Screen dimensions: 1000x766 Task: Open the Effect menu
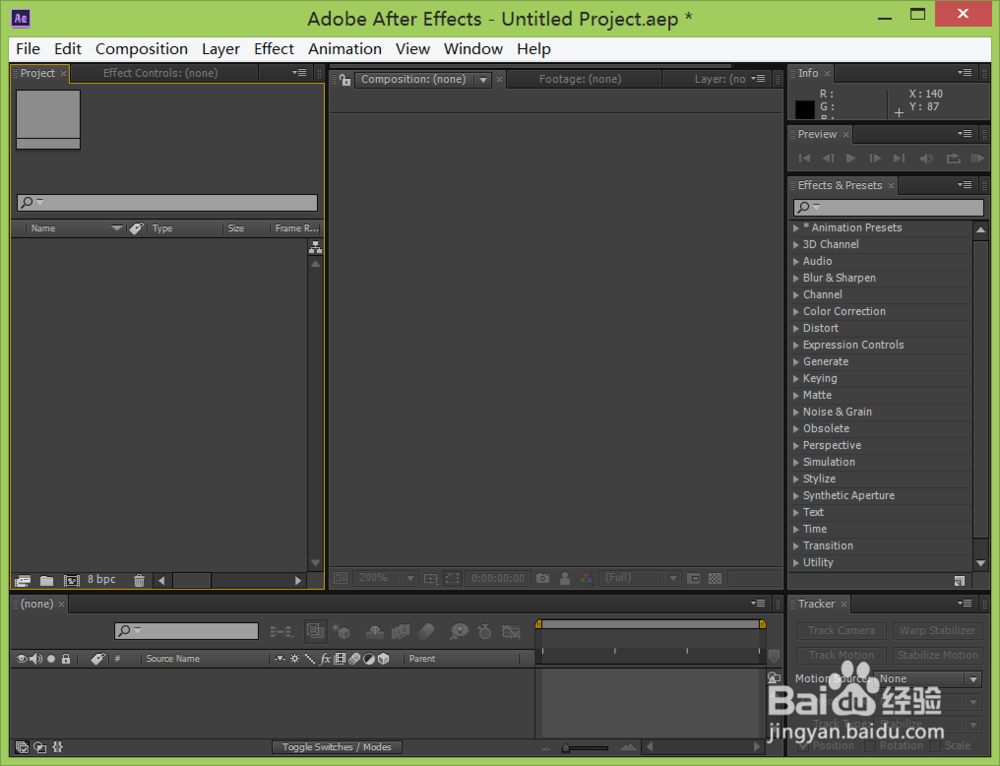click(x=274, y=49)
